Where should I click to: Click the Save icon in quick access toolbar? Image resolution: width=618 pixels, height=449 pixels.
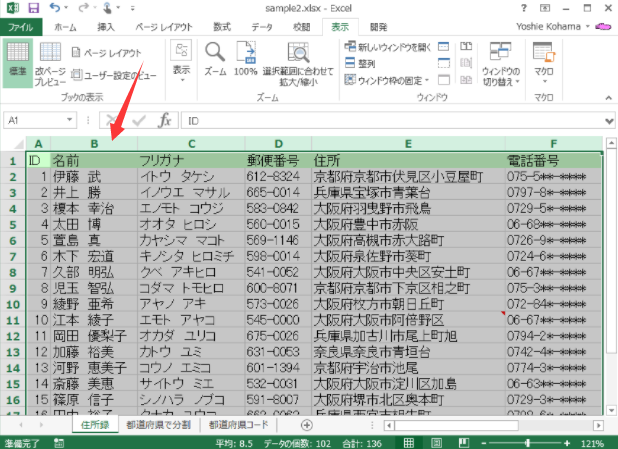[34, 8]
